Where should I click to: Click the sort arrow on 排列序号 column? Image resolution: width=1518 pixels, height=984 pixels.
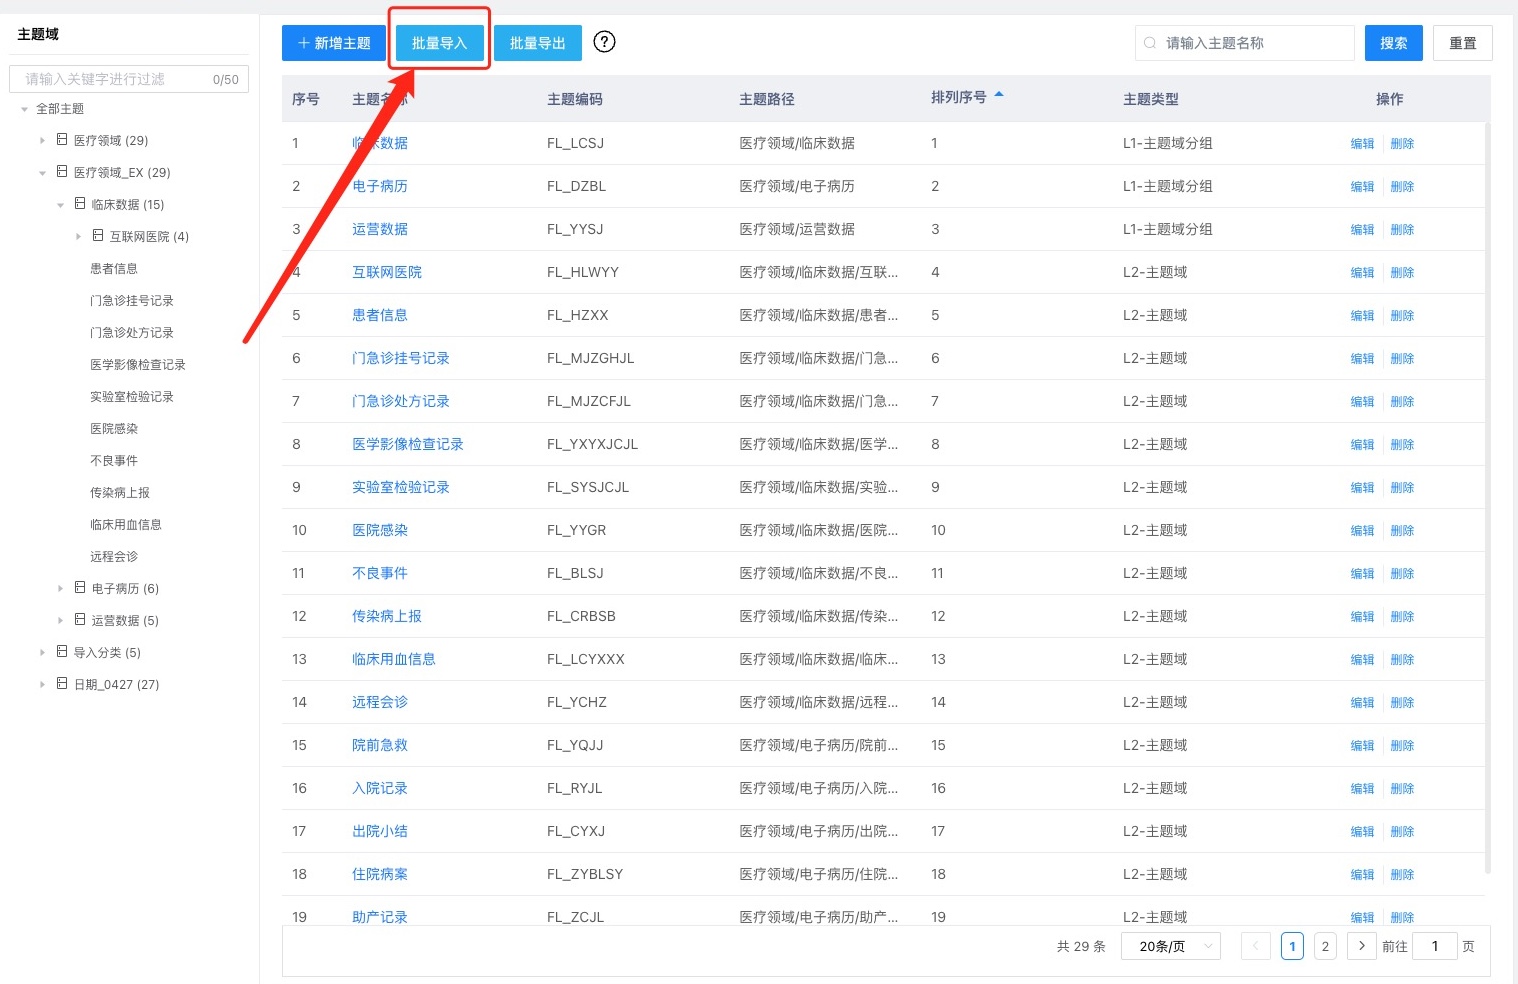tap(998, 96)
